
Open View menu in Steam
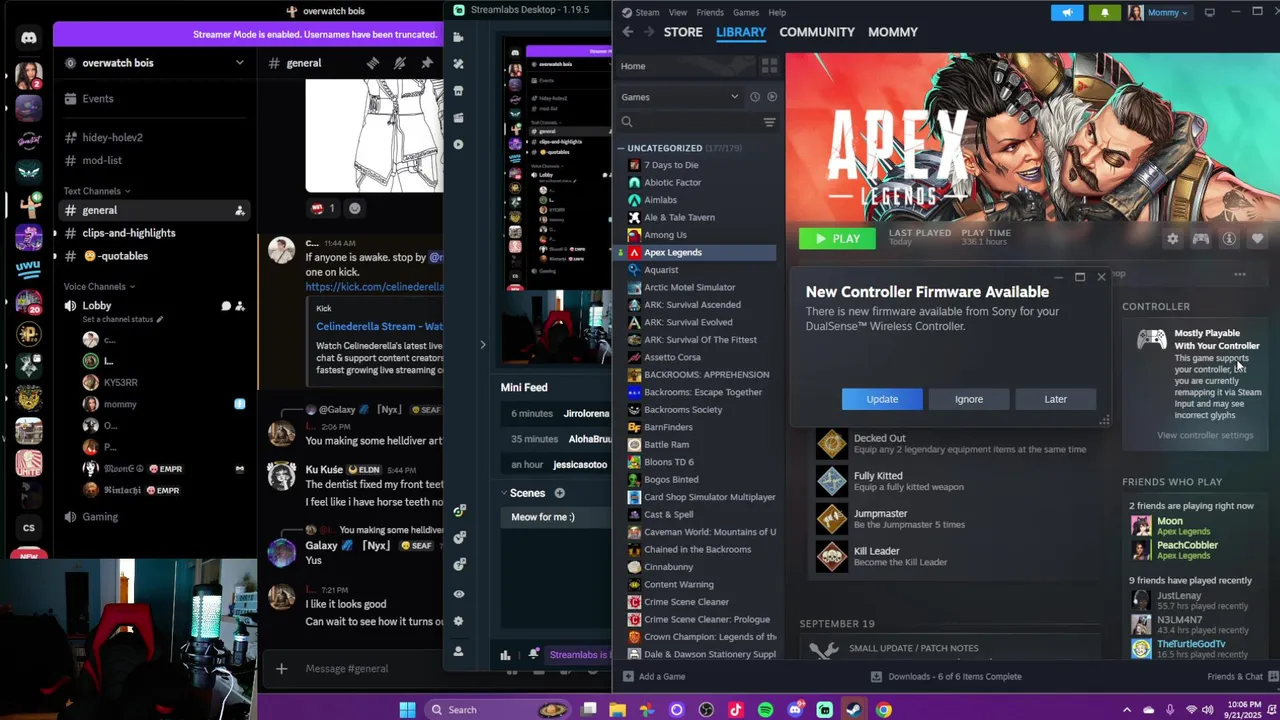point(678,13)
